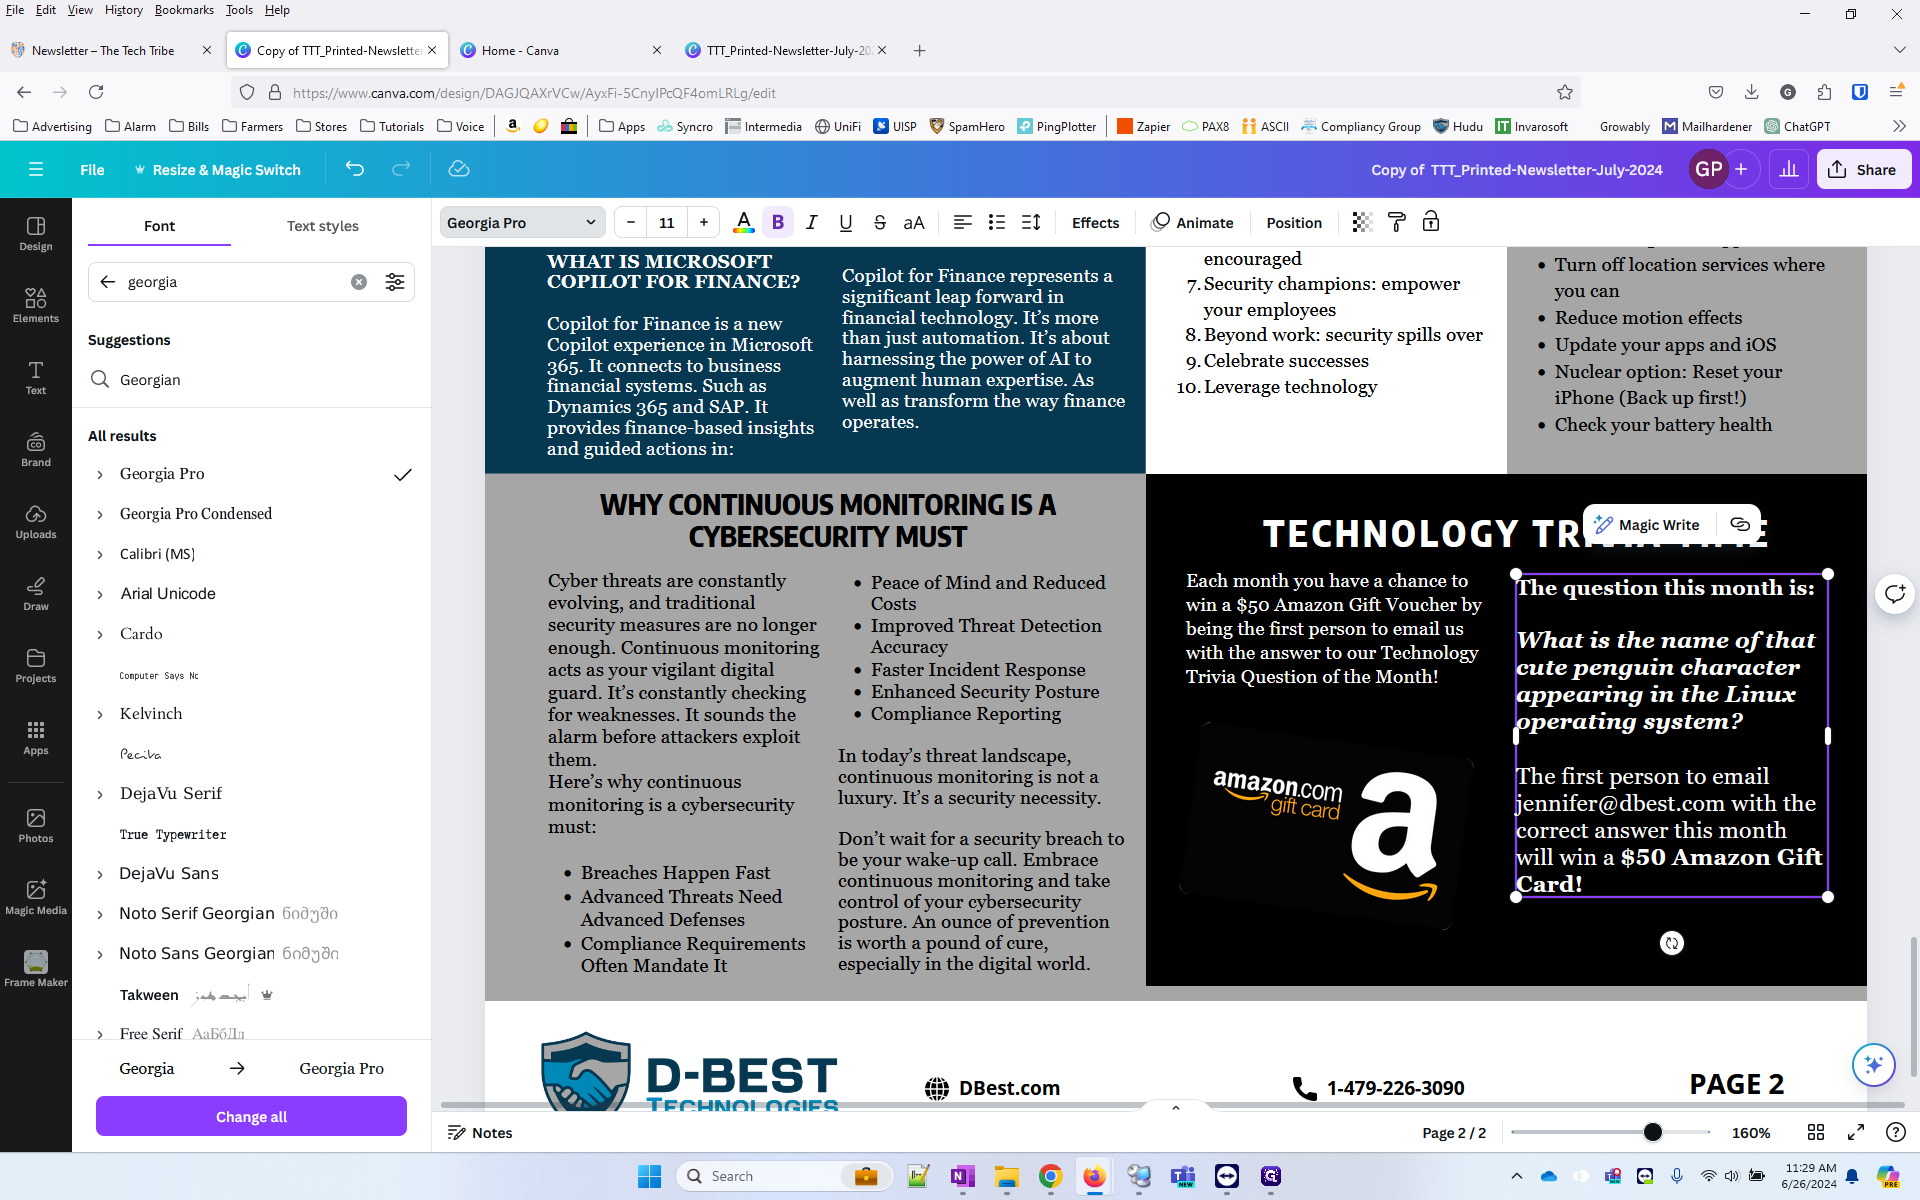Open the Uploads panel
Image resolution: width=1920 pixels, height=1200 pixels.
point(36,521)
